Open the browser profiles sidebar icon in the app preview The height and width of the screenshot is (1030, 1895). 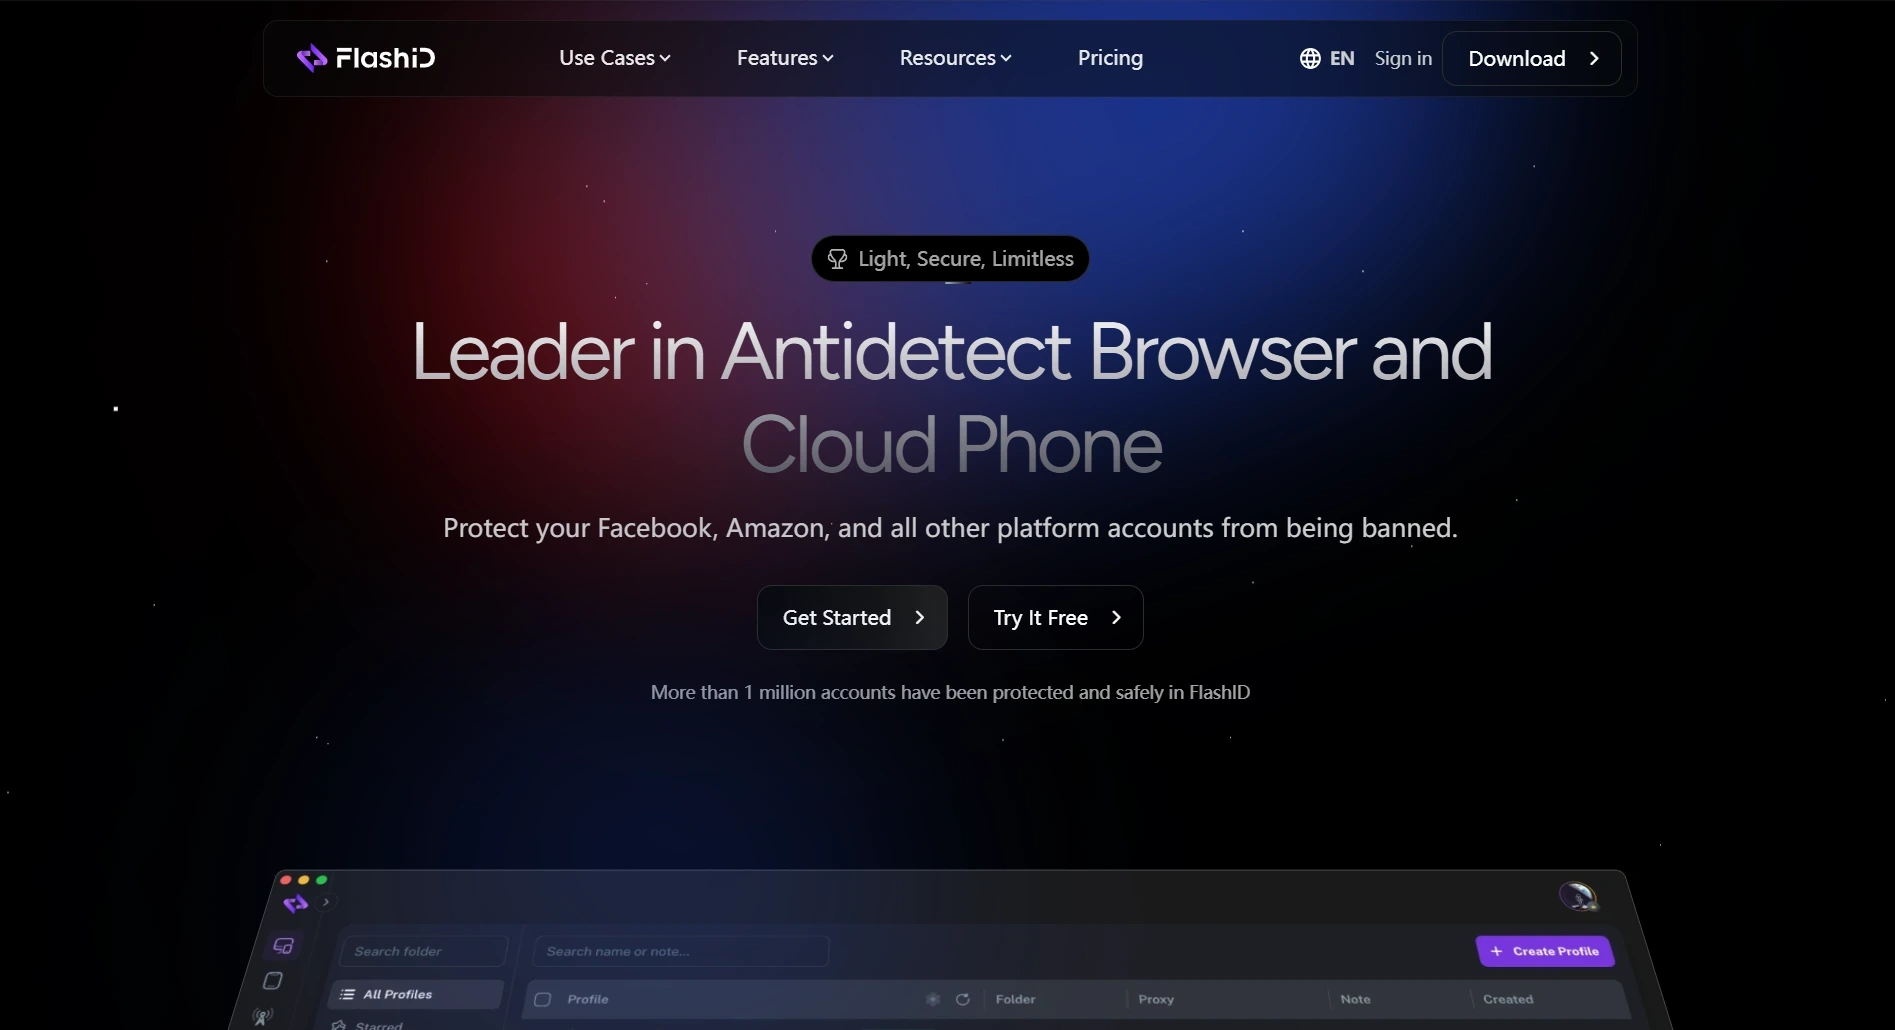pyautogui.click(x=283, y=946)
